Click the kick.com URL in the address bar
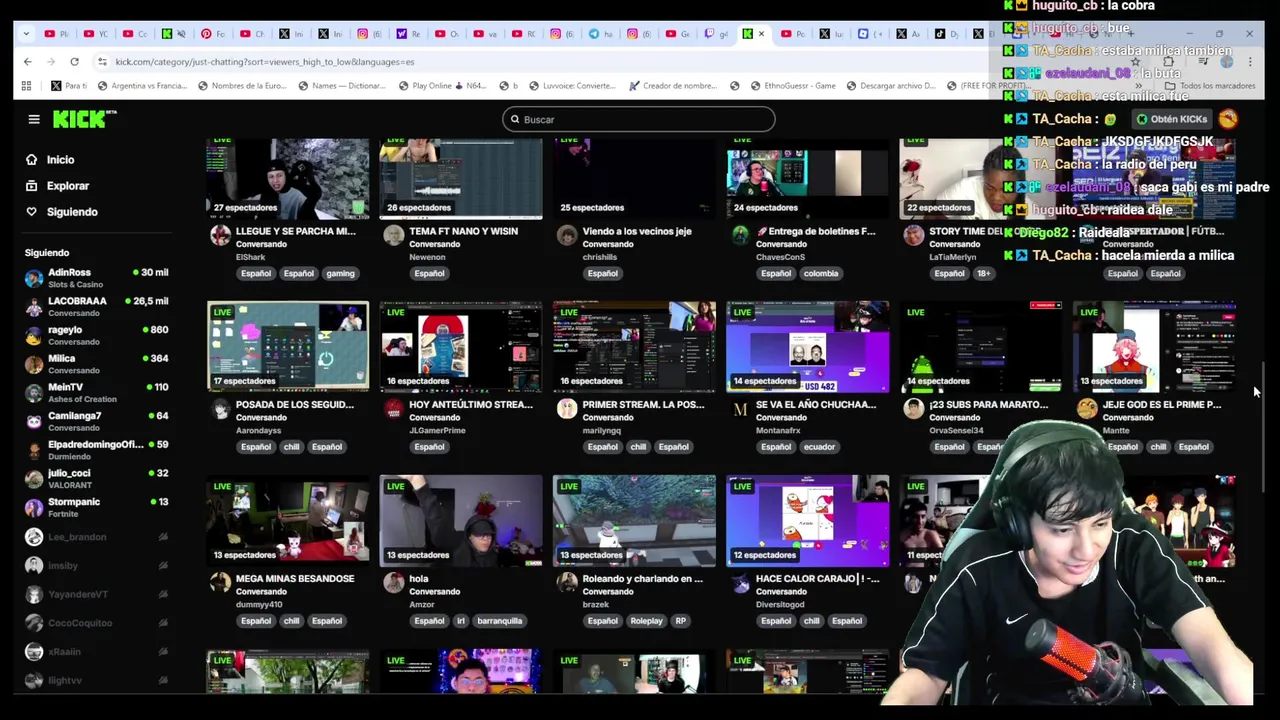1280x720 pixels. click(x=264, y=62)
